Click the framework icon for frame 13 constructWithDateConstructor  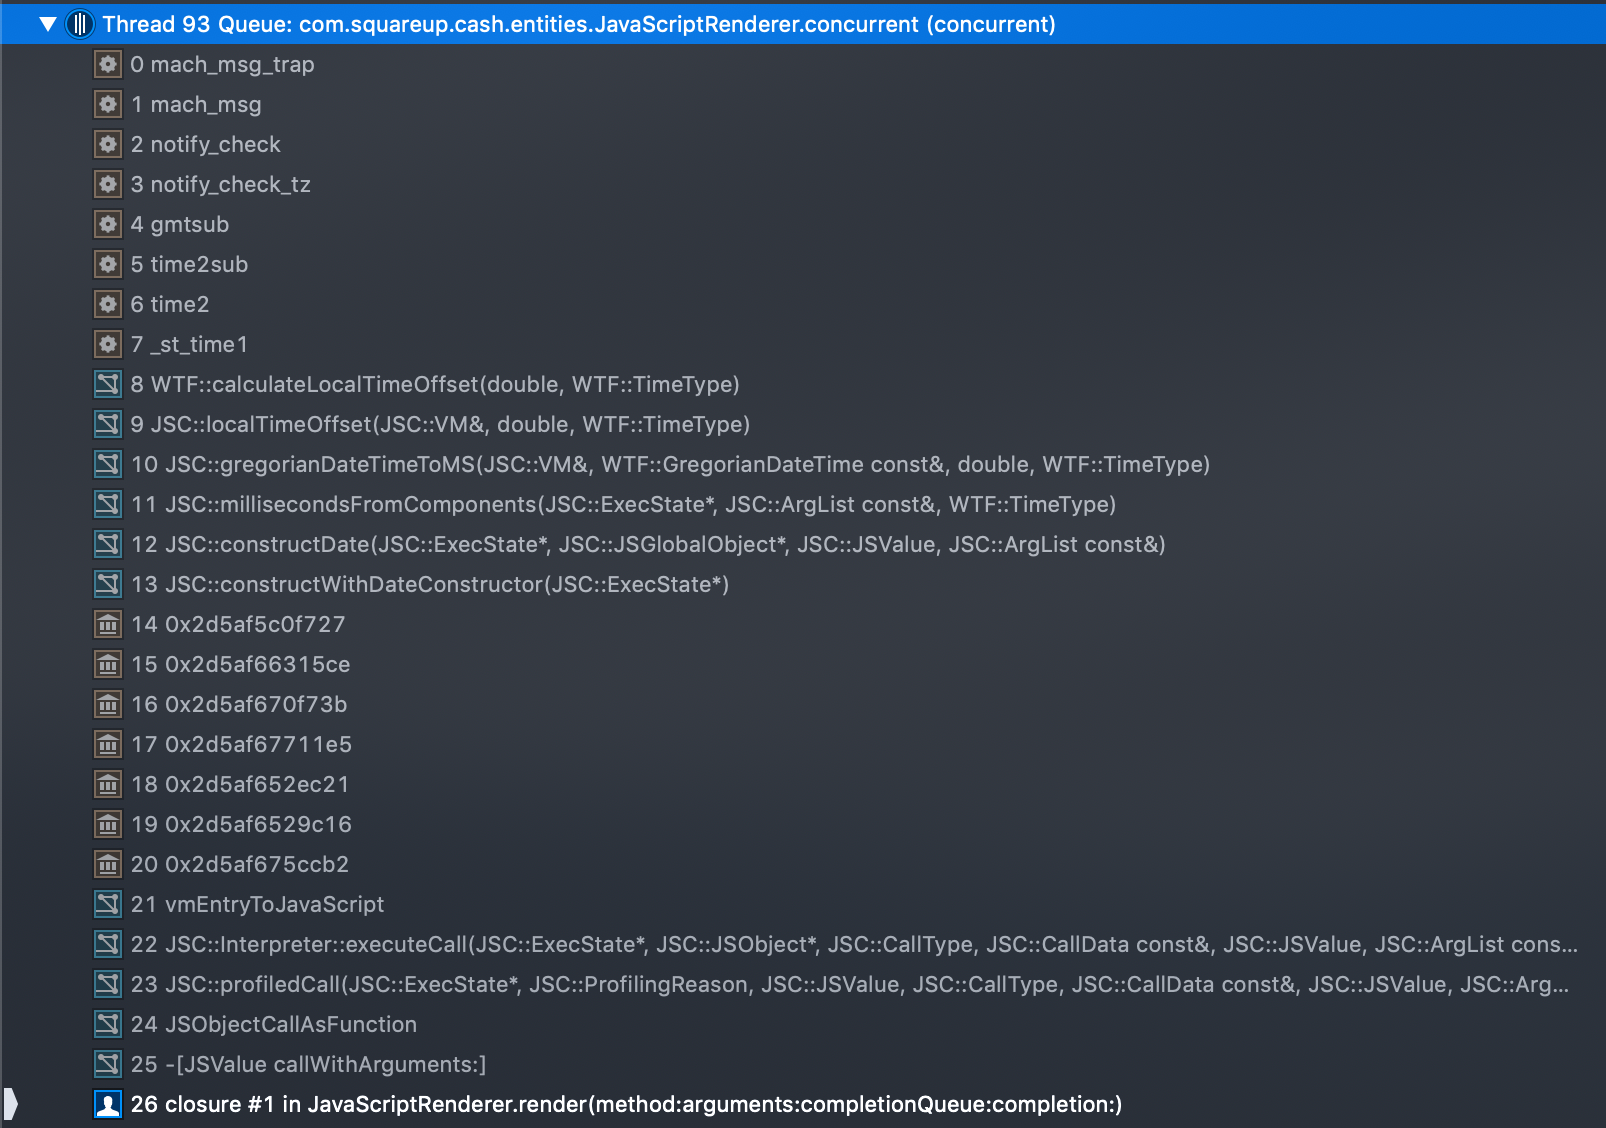click(108, 584)
